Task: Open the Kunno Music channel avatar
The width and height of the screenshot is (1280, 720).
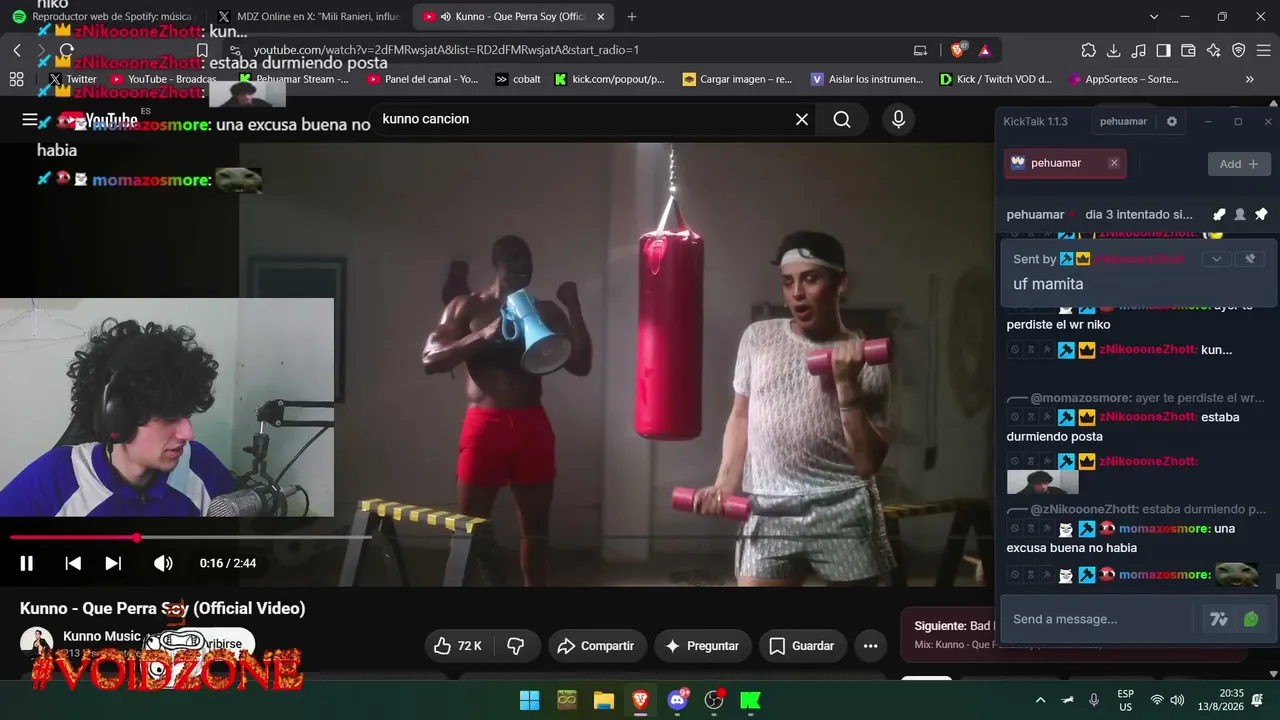Action: pyautogui.click(x=36, y=643)
